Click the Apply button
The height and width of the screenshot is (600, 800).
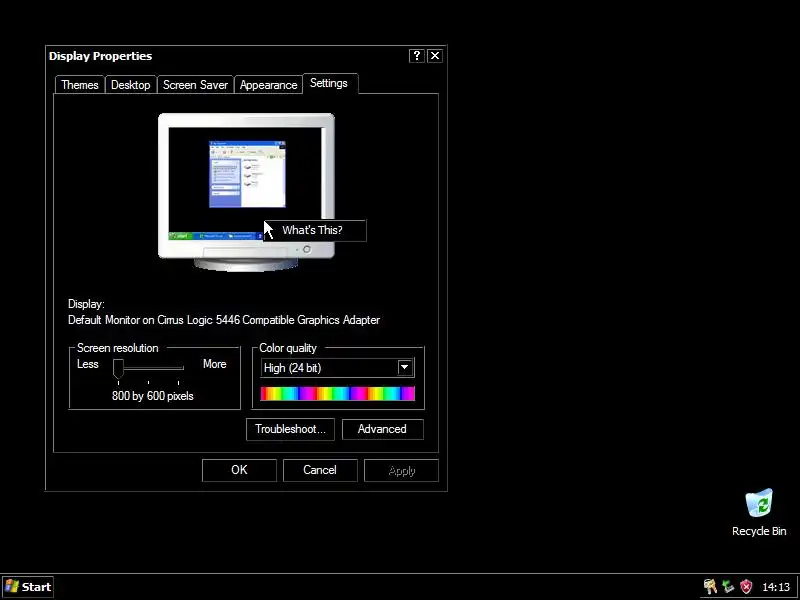coord(402,470)
